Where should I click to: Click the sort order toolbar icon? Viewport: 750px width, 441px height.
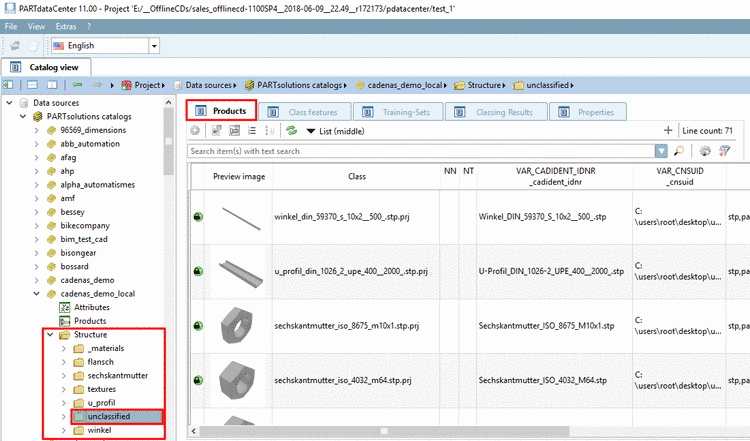tap(270, 131)
